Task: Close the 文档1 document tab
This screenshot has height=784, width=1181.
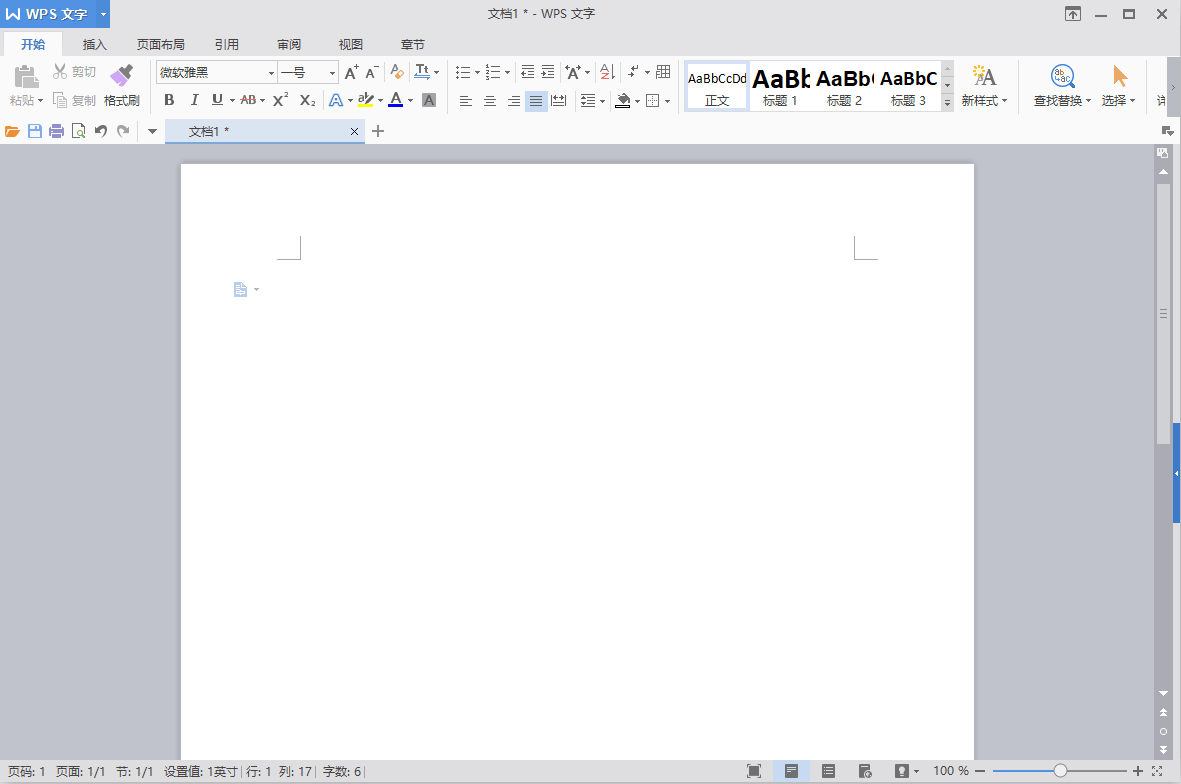Action: click(x=354, y=132)
